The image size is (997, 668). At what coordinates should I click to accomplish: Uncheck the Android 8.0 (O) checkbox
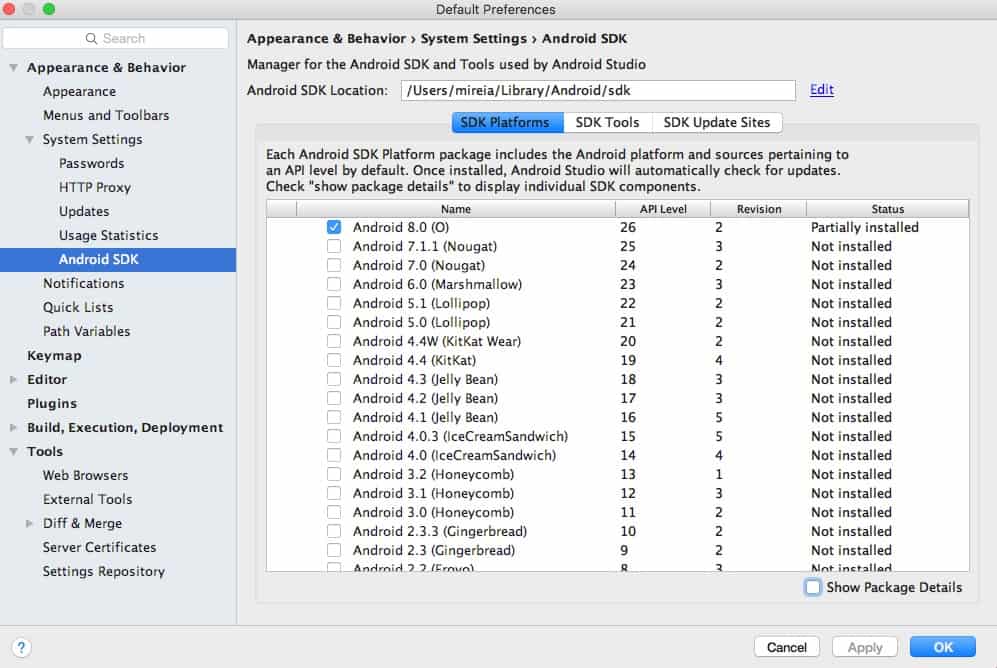334,227
